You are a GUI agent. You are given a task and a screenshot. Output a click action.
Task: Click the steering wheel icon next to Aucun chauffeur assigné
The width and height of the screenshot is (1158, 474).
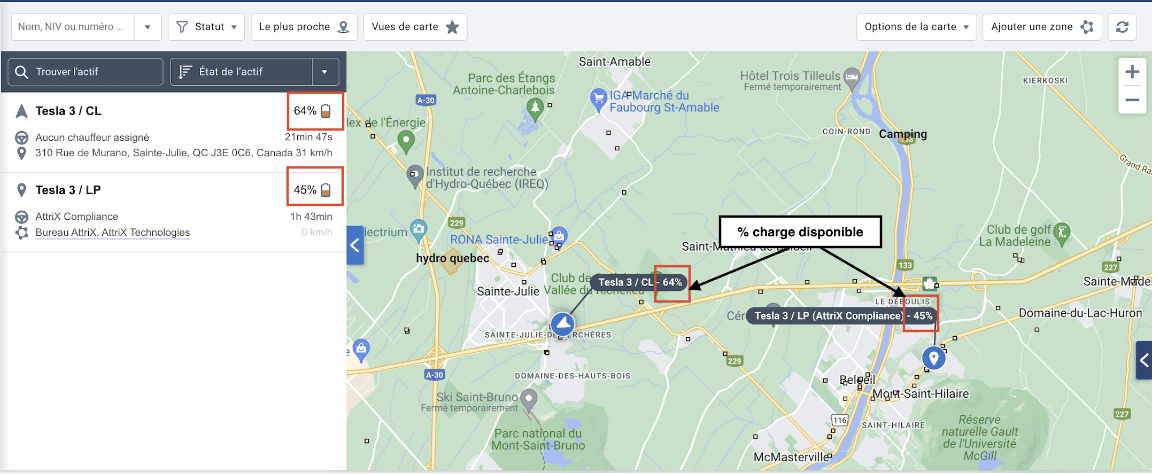21,137
